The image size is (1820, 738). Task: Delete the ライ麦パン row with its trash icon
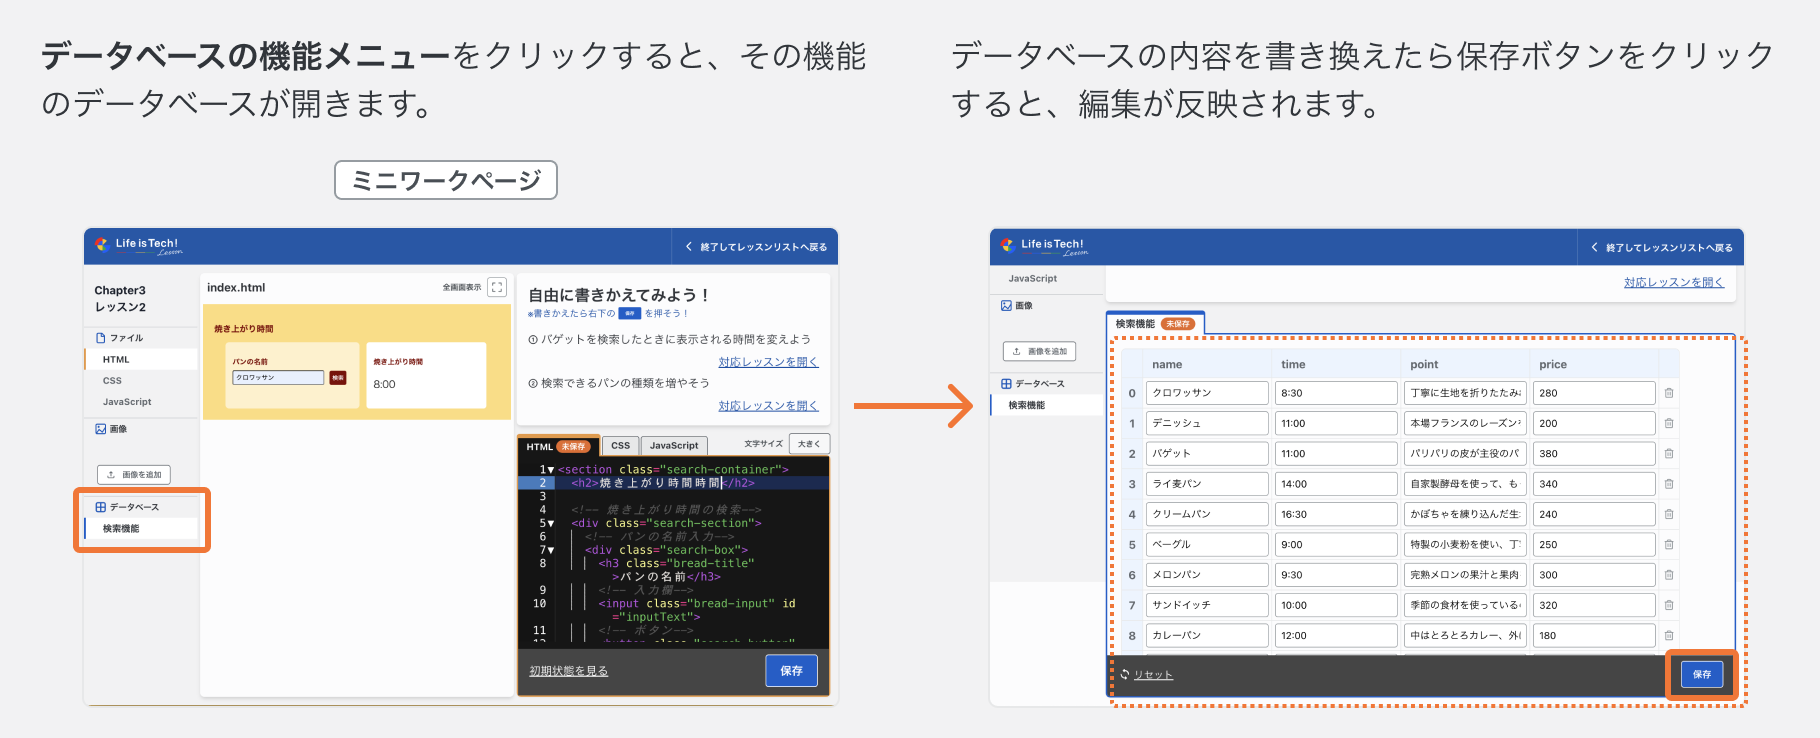click(x=1669, y=484)
